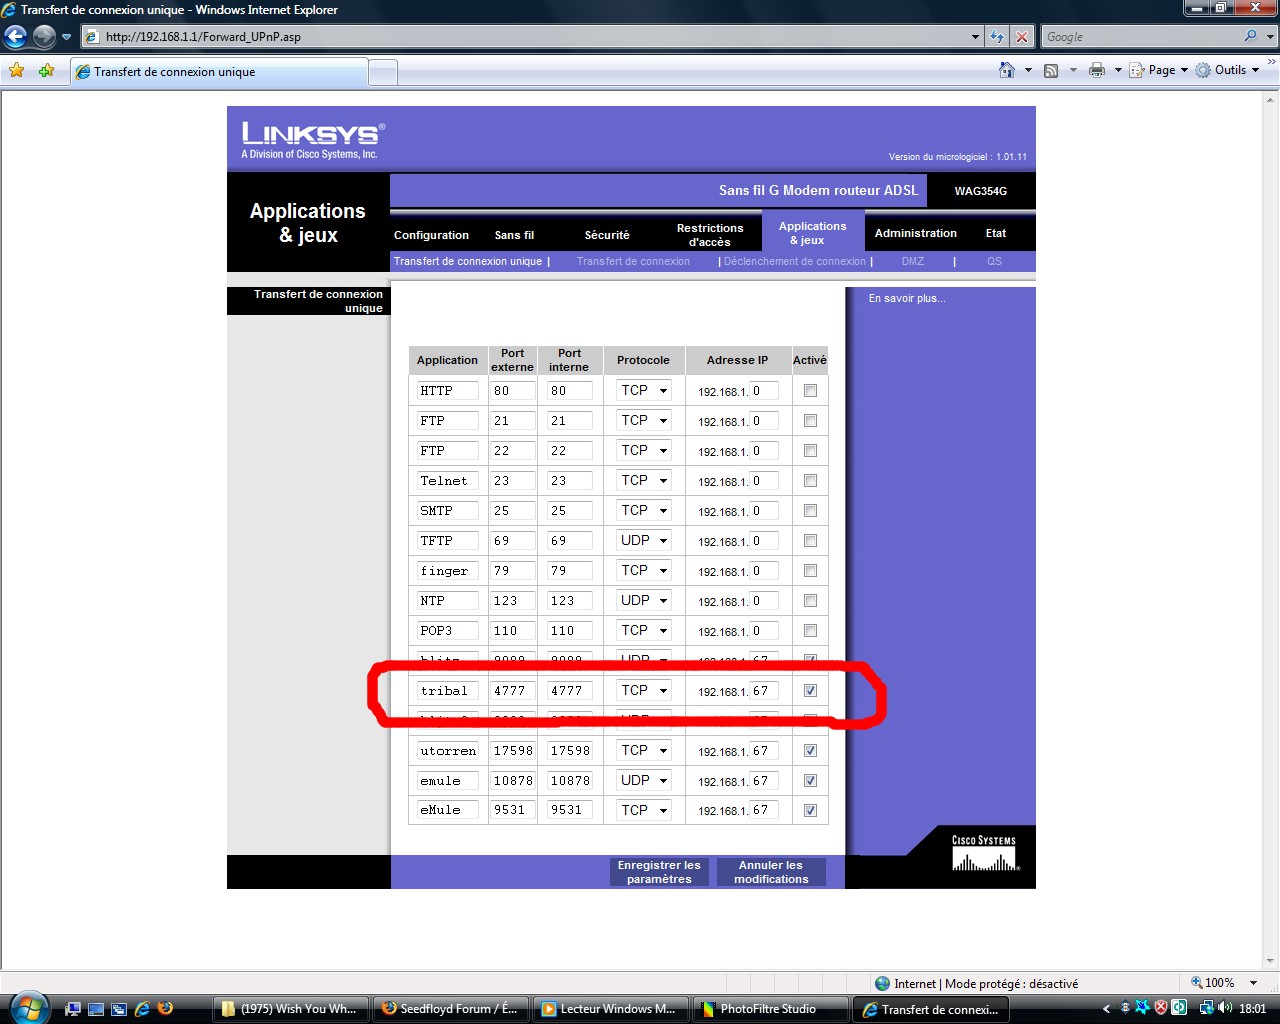Expand the tribal row protocol dropdown
Screen dimensions: 1280x1024
(643, 691)
